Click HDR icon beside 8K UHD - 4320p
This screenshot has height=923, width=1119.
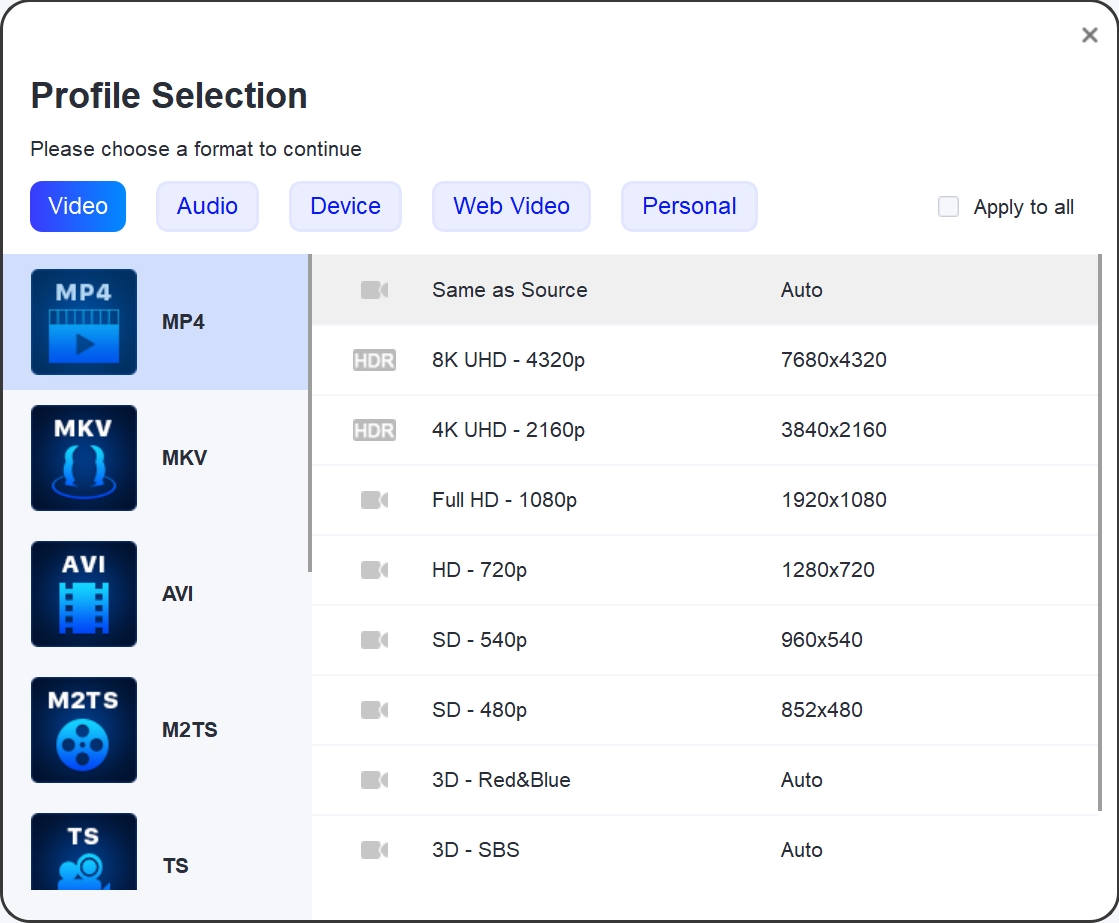coord(374,360)
